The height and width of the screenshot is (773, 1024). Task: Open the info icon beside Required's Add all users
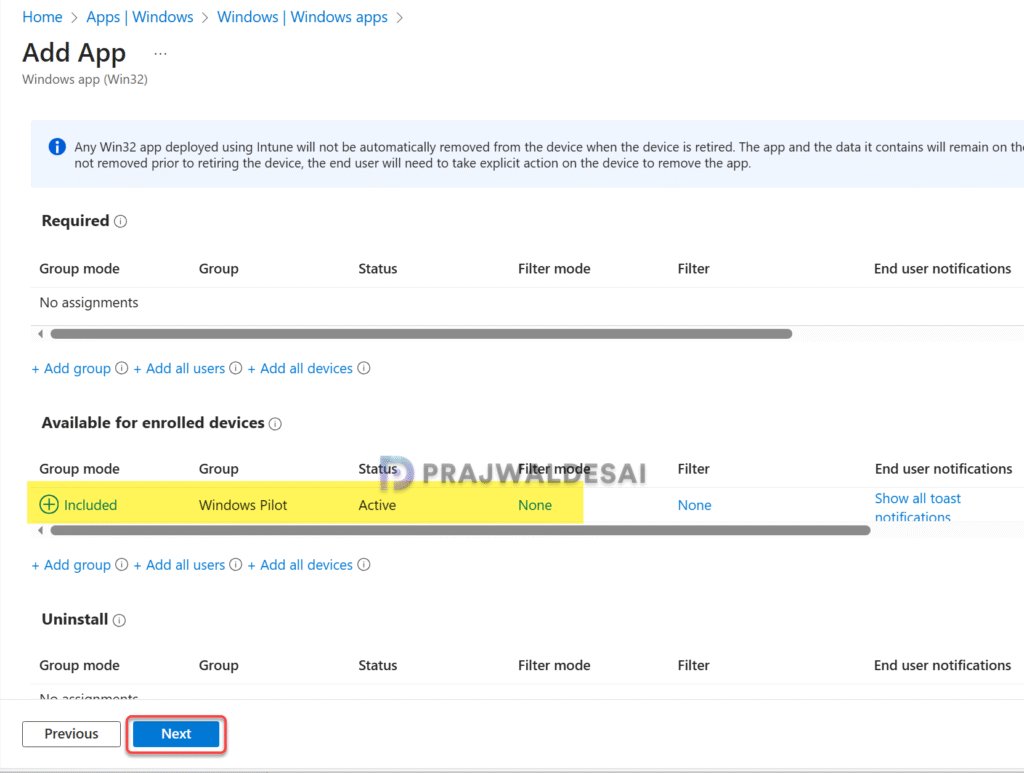point(236,368)
